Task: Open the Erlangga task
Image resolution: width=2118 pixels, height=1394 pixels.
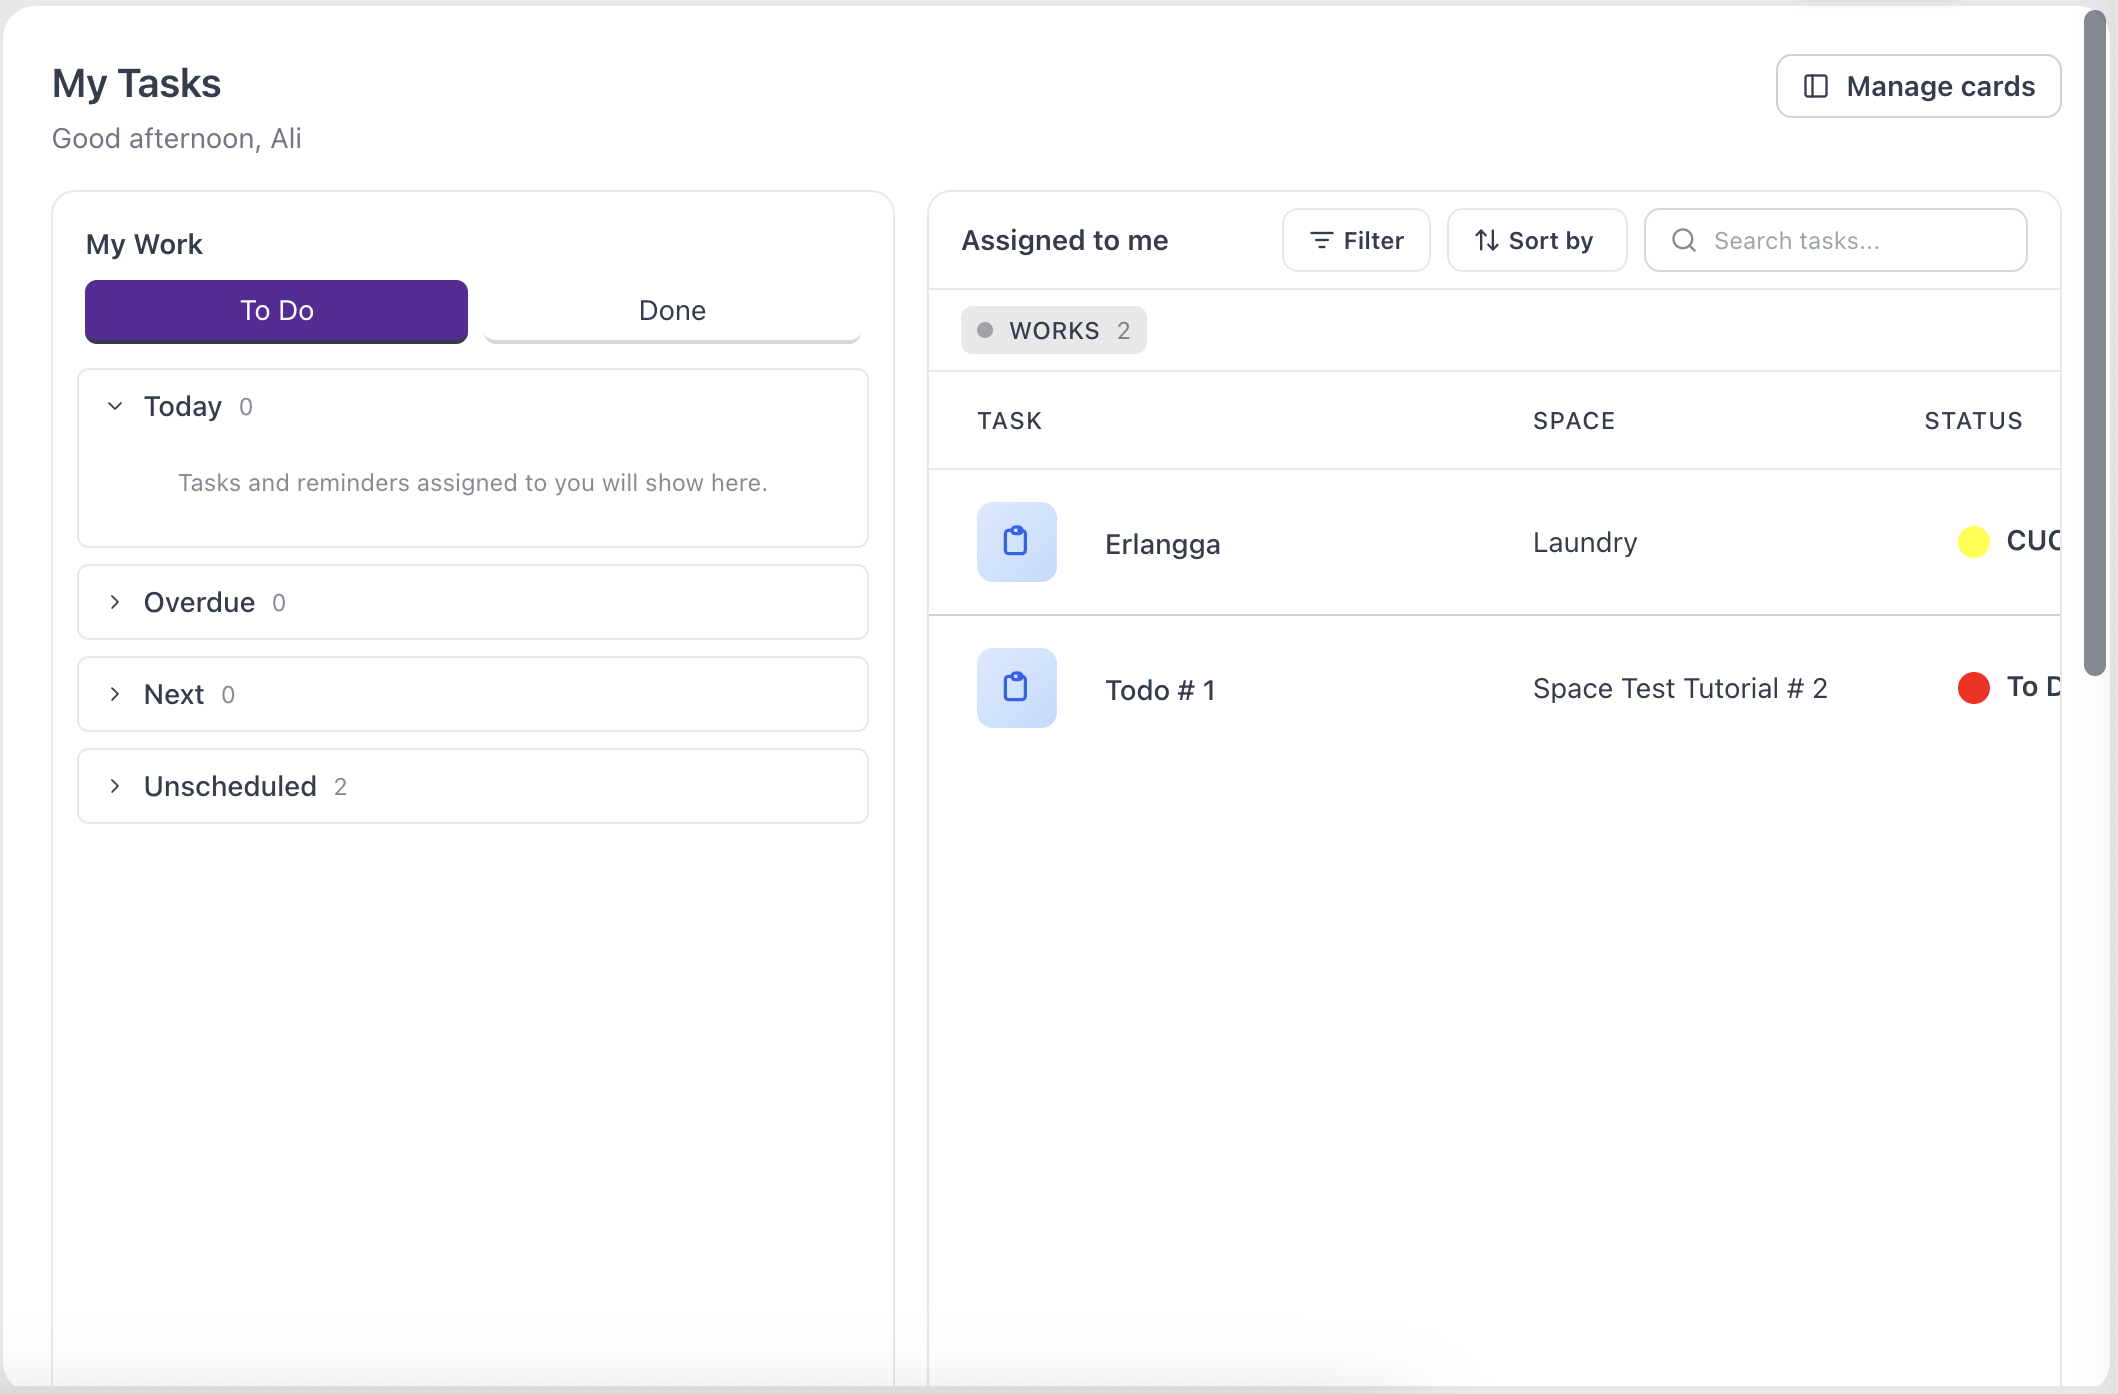Action: pos(1162,544)
